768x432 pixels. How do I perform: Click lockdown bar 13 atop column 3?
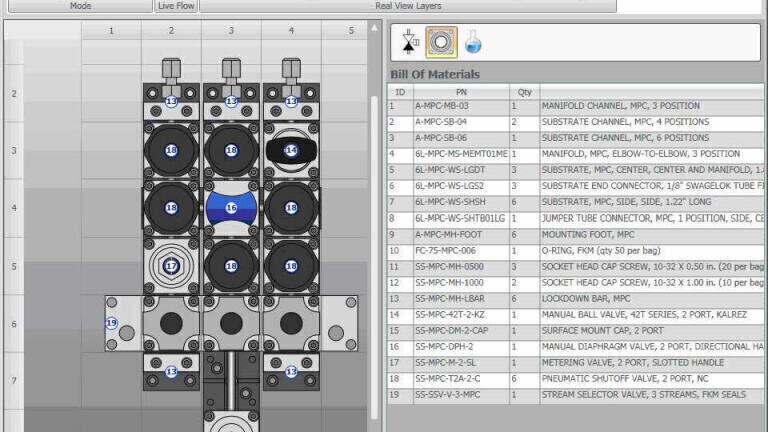pos(231,101)
